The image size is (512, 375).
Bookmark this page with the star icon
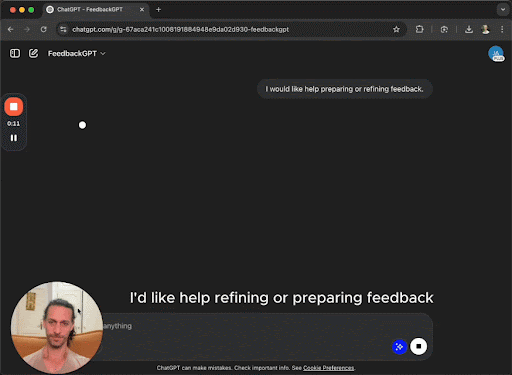pos(396,29)
